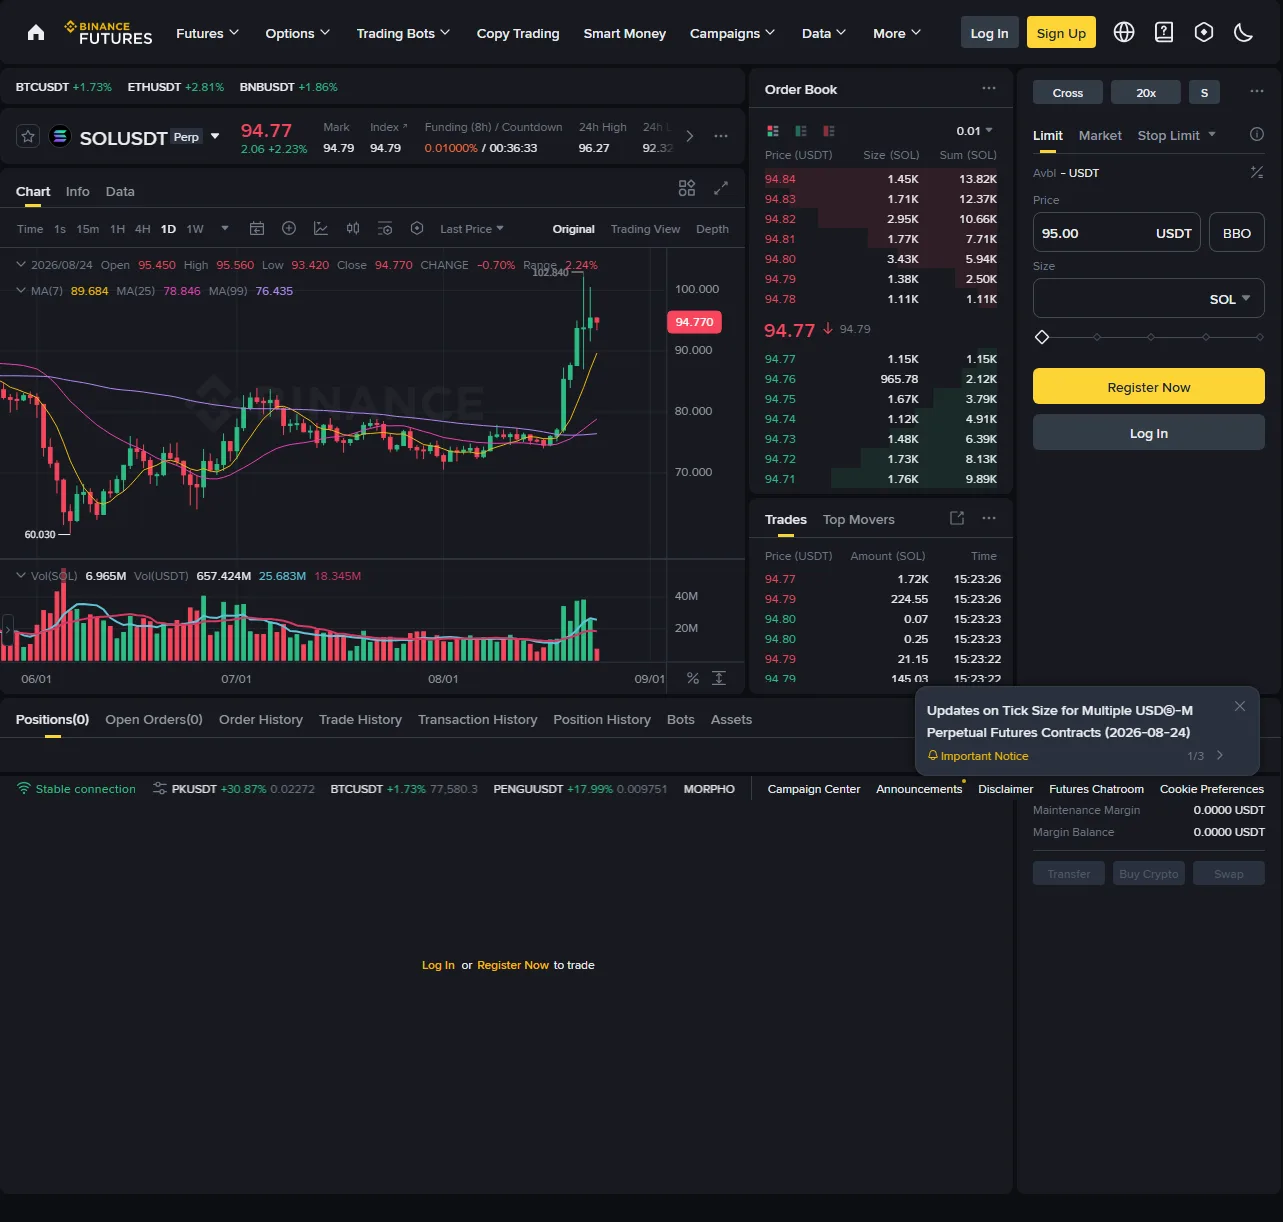Image resolution: width=1283 pixels, height=1222 pixels.
Task: Add SOLUSDT to favorites with the star
Action: [28, 136]
